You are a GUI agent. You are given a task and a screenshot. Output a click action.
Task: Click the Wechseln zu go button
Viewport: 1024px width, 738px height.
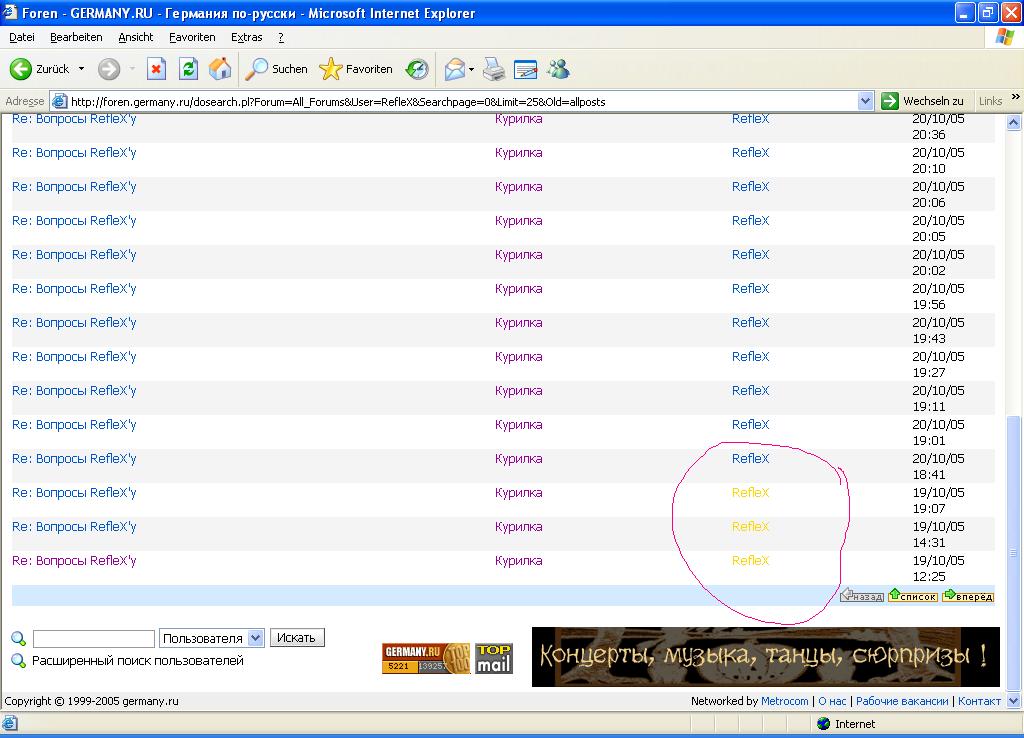pos(922,101)
